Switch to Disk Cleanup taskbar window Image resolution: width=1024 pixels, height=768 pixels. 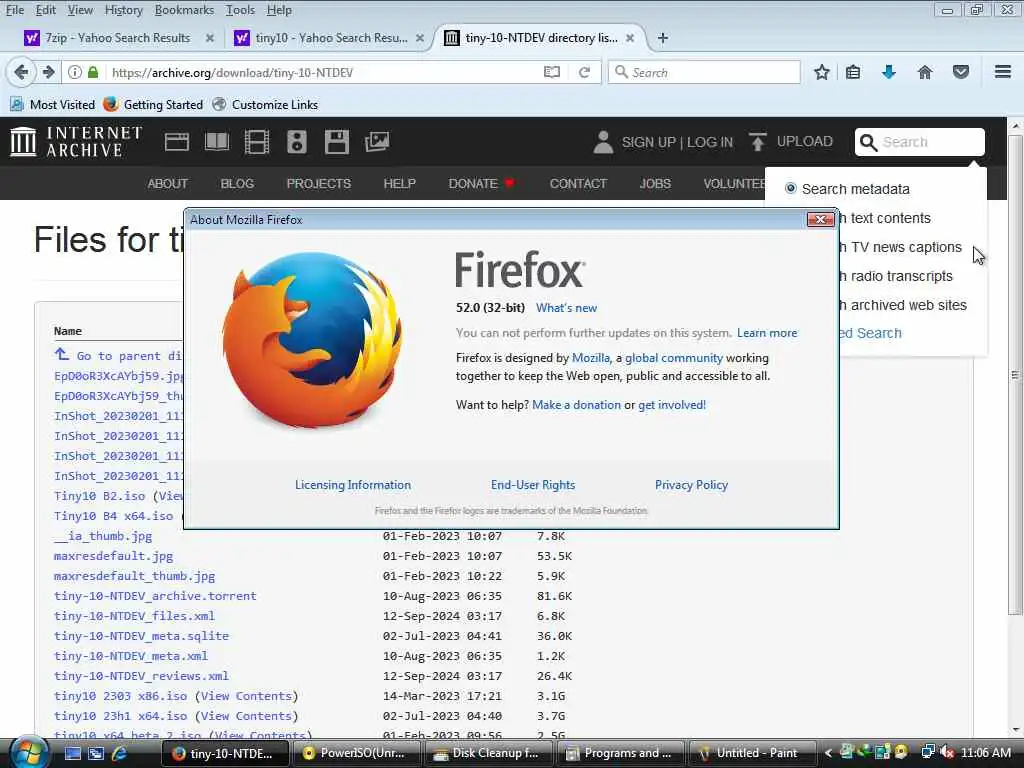tap(488, 753)
